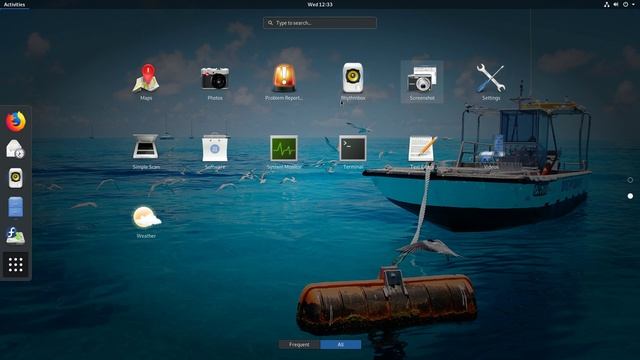This screenshot has width=640, height=360.
Task: Open the Evolution mail icon in dock
Action: [x=16, y=149]
